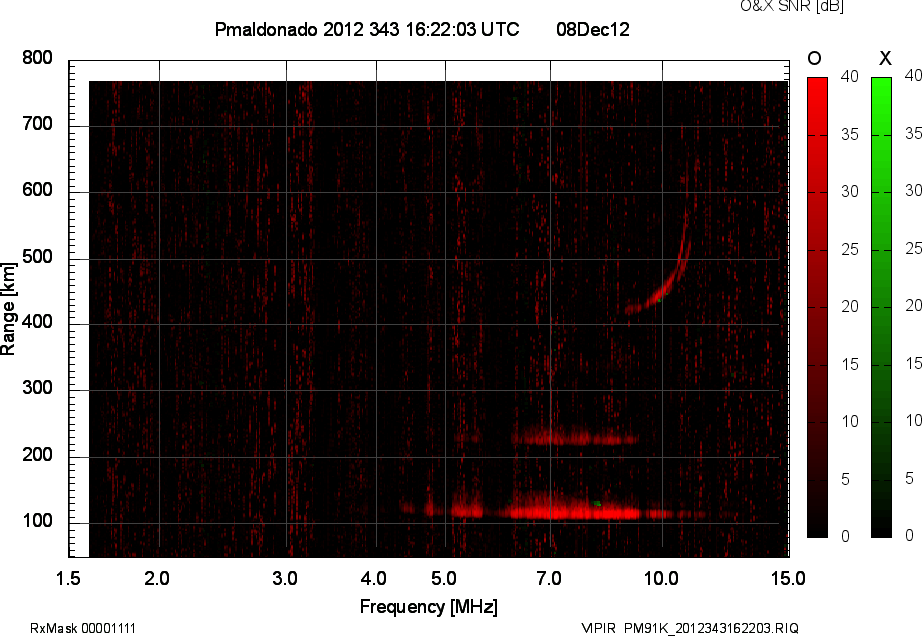Click the 15 label on the O color scale
922x636 pixels.
coord(849,364)
